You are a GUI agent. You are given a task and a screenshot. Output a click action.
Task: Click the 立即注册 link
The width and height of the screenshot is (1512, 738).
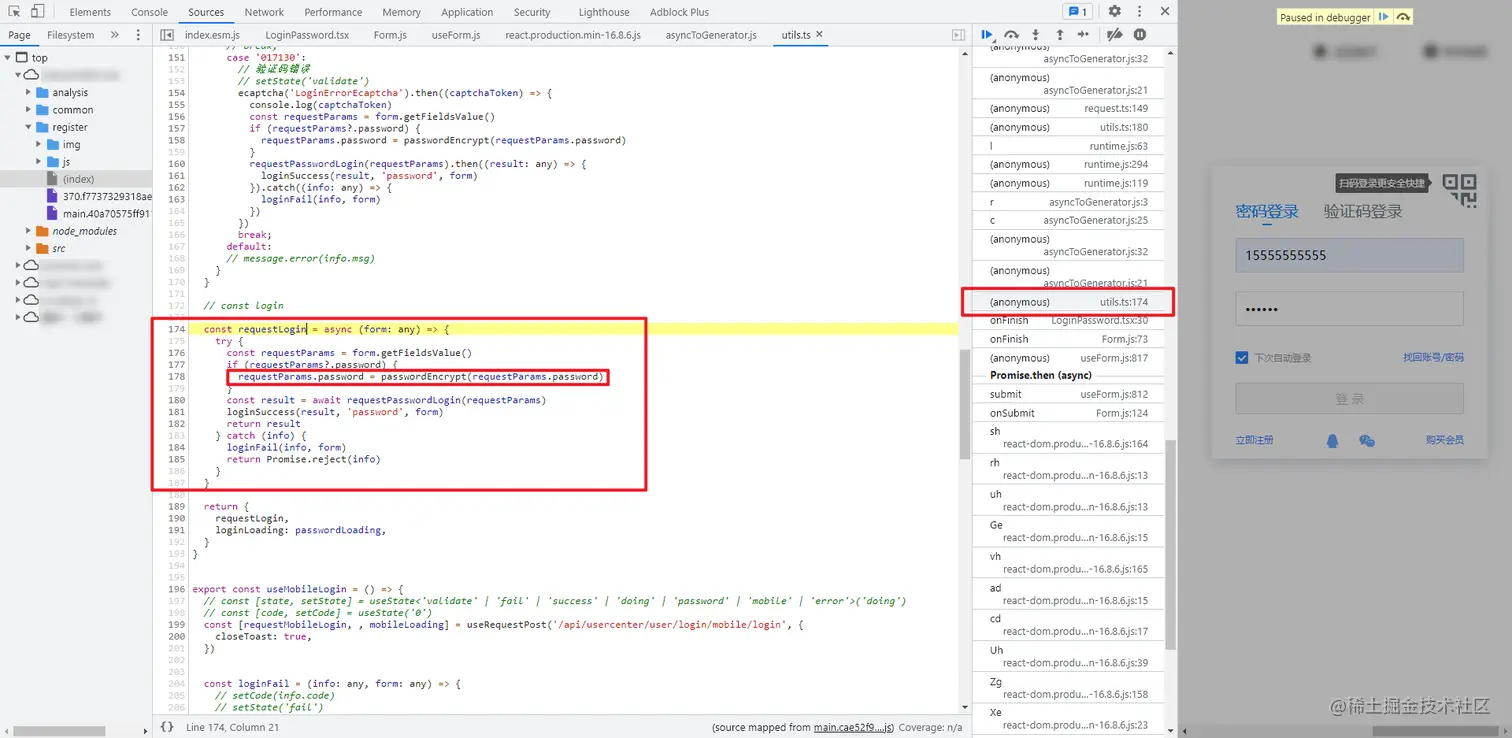click(1254, 440)
